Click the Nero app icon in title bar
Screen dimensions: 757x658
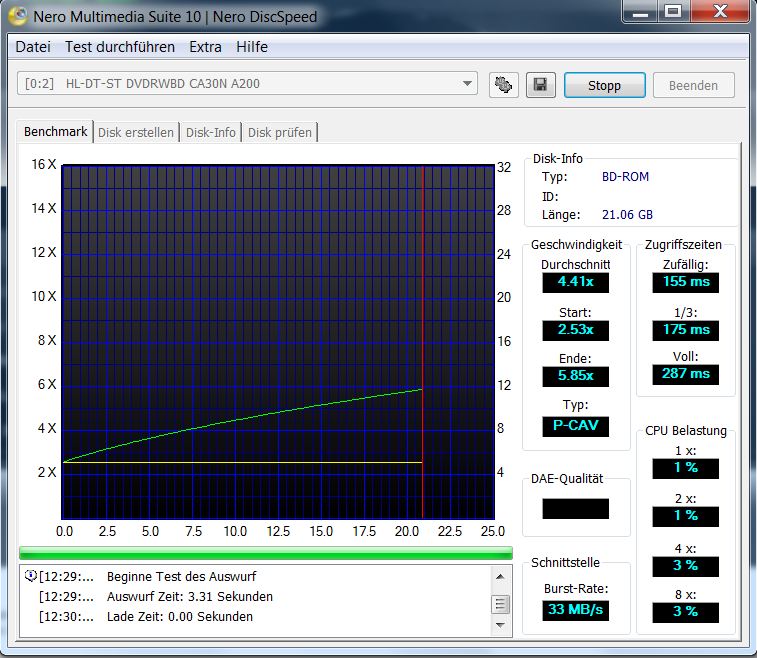pyautogui.click(x=18, y=16)
